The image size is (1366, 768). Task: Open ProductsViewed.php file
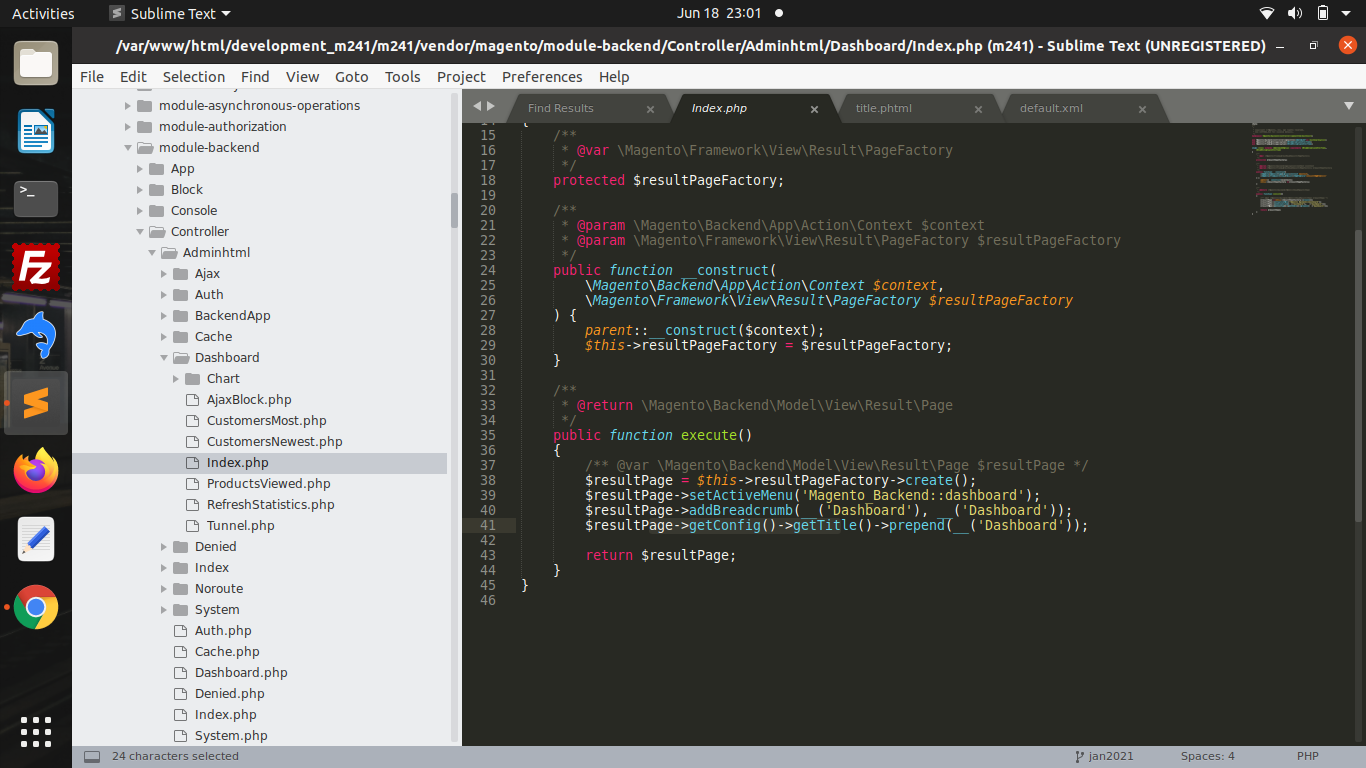pos(268,484)
